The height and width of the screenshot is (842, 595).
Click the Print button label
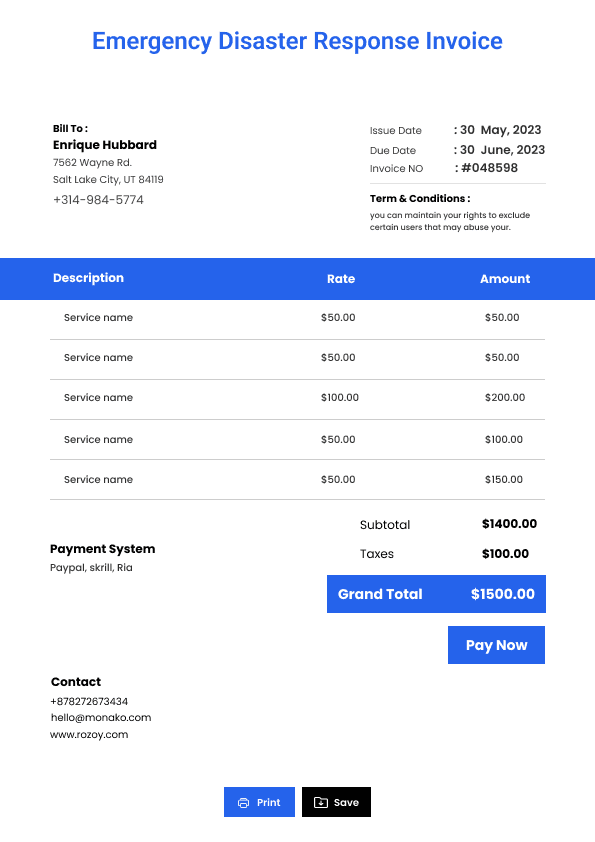coord(269,802)
